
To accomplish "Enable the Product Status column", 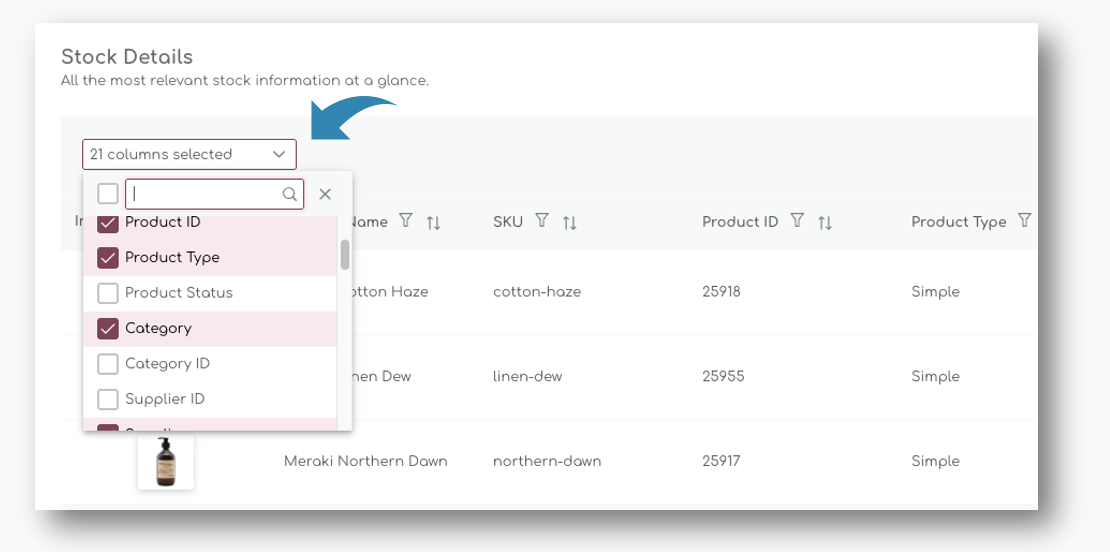I will [108, 293].
